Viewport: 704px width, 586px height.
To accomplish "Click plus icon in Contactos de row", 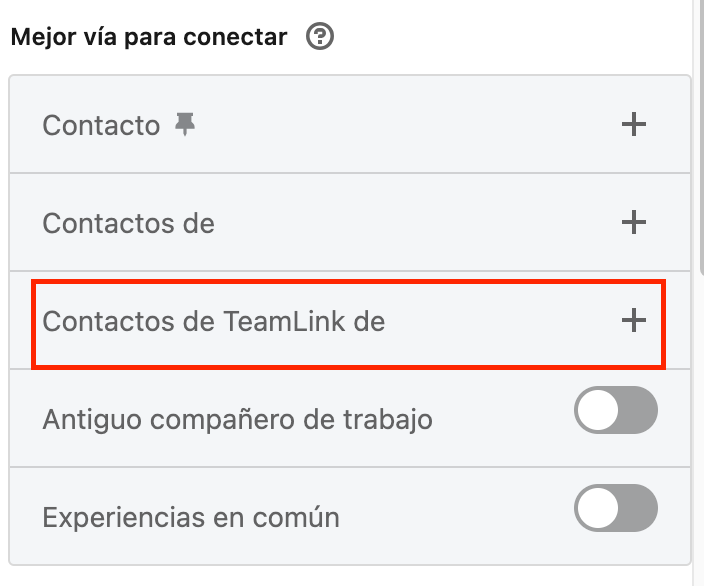I will 634,222.
